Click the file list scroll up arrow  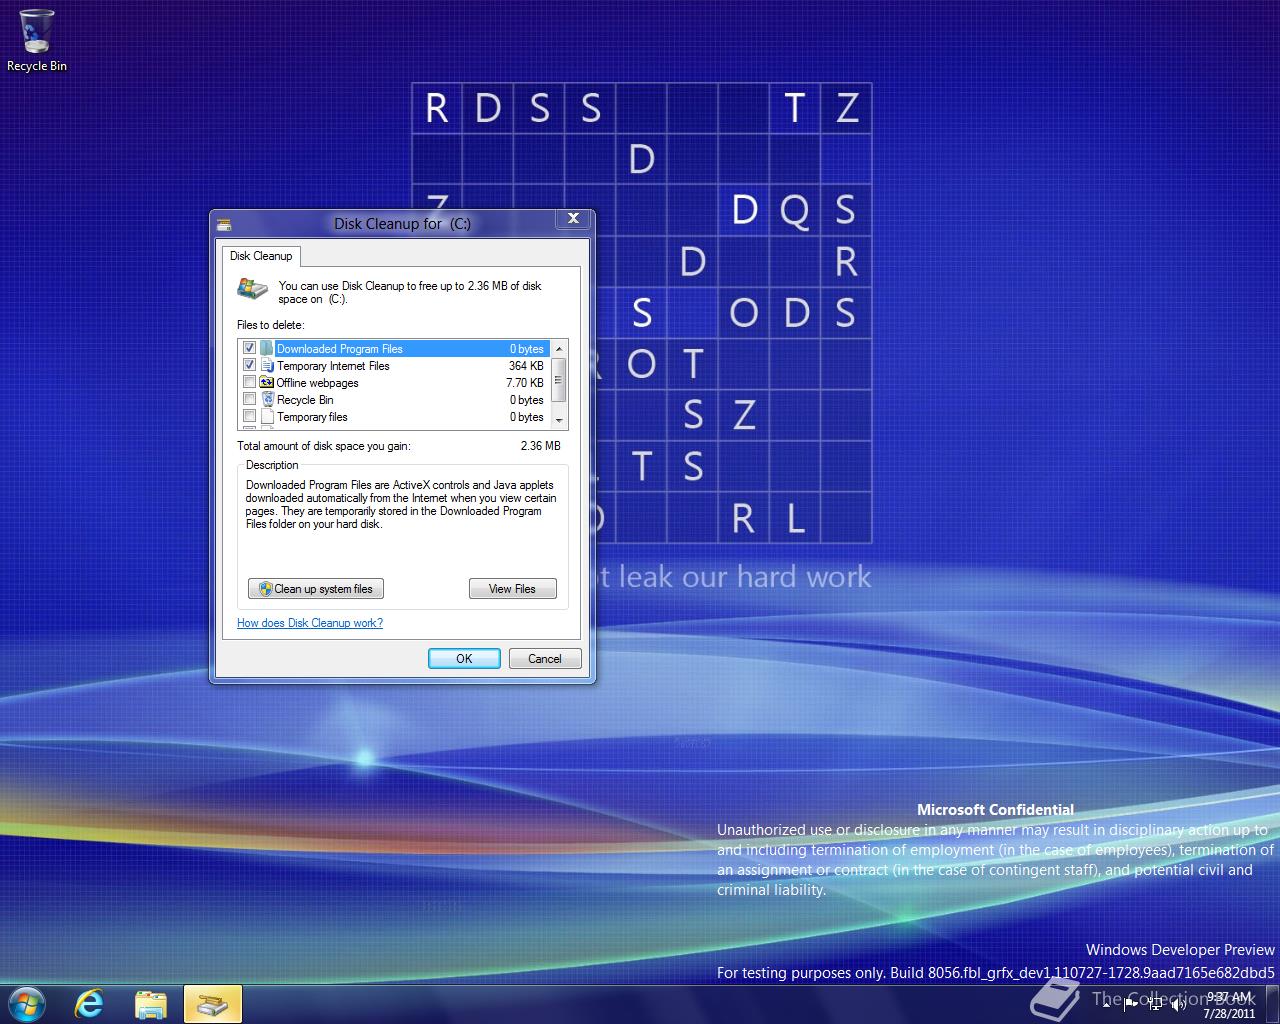559,348
